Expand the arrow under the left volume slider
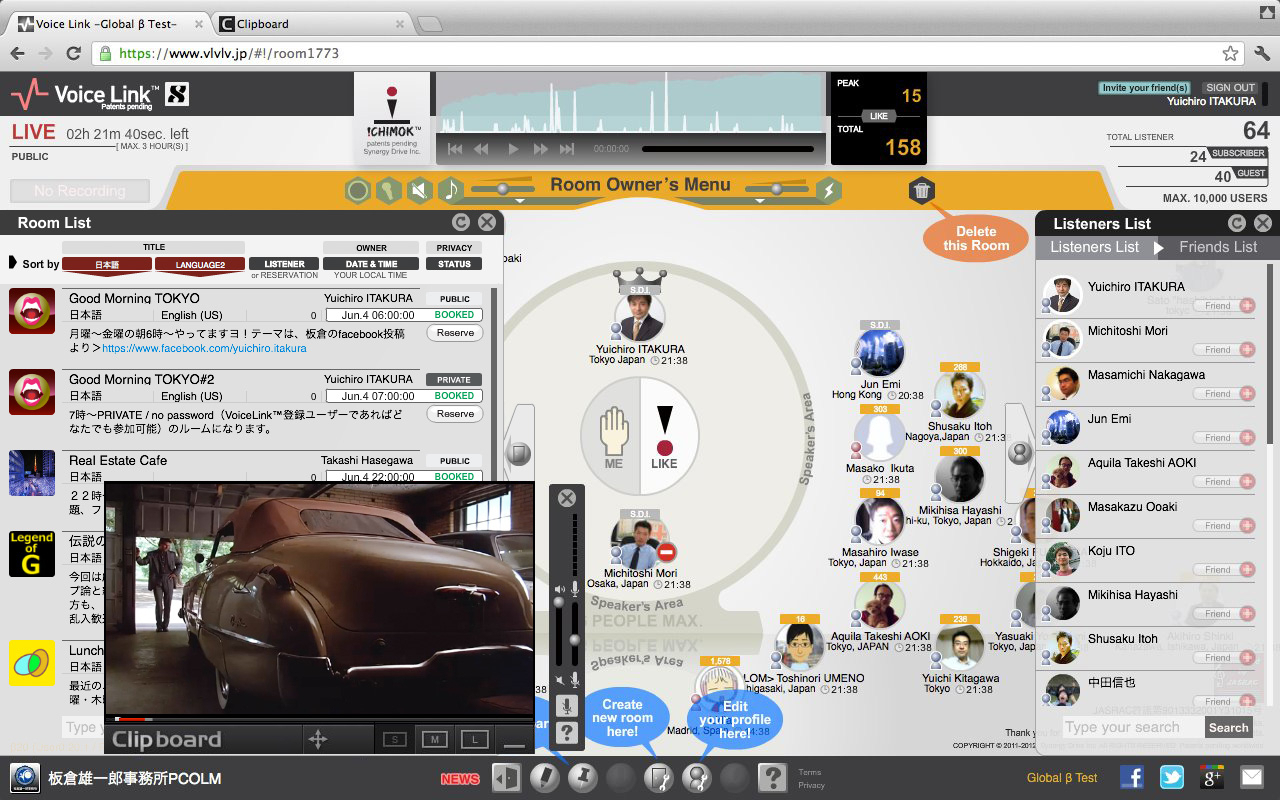Viewport: 1280px width, 800px height. tap(520, 201)
